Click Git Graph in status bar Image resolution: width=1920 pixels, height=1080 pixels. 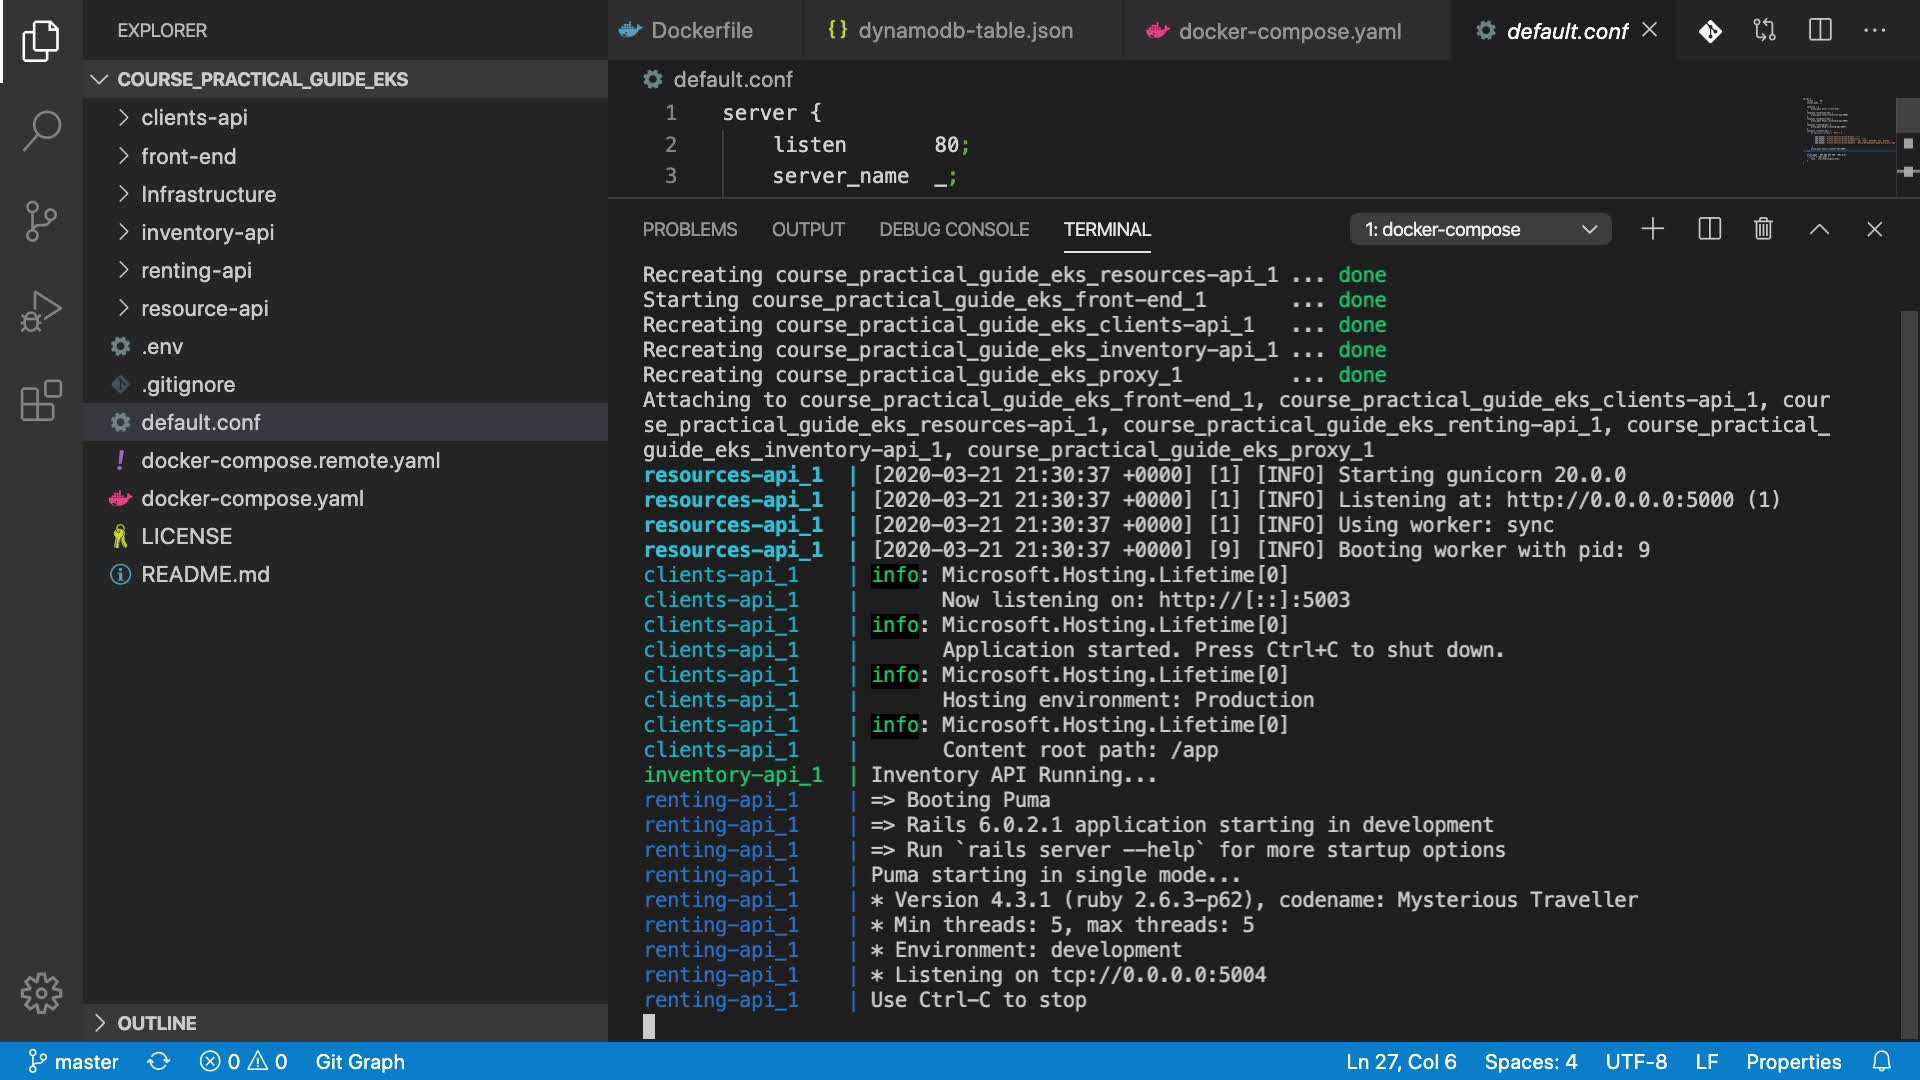click(x=360, y=1061)
